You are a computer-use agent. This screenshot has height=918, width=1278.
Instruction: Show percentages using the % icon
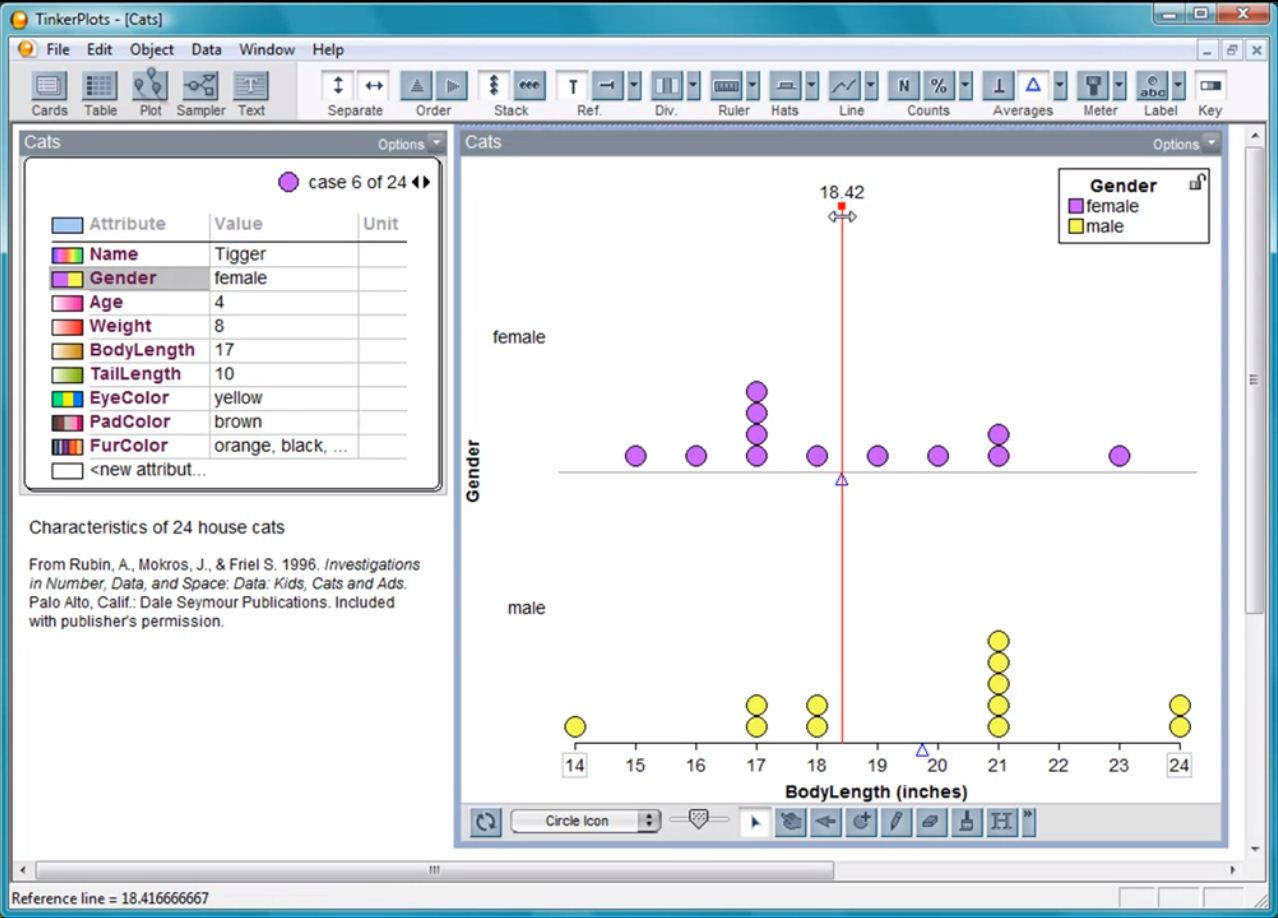tap(936, 87)
